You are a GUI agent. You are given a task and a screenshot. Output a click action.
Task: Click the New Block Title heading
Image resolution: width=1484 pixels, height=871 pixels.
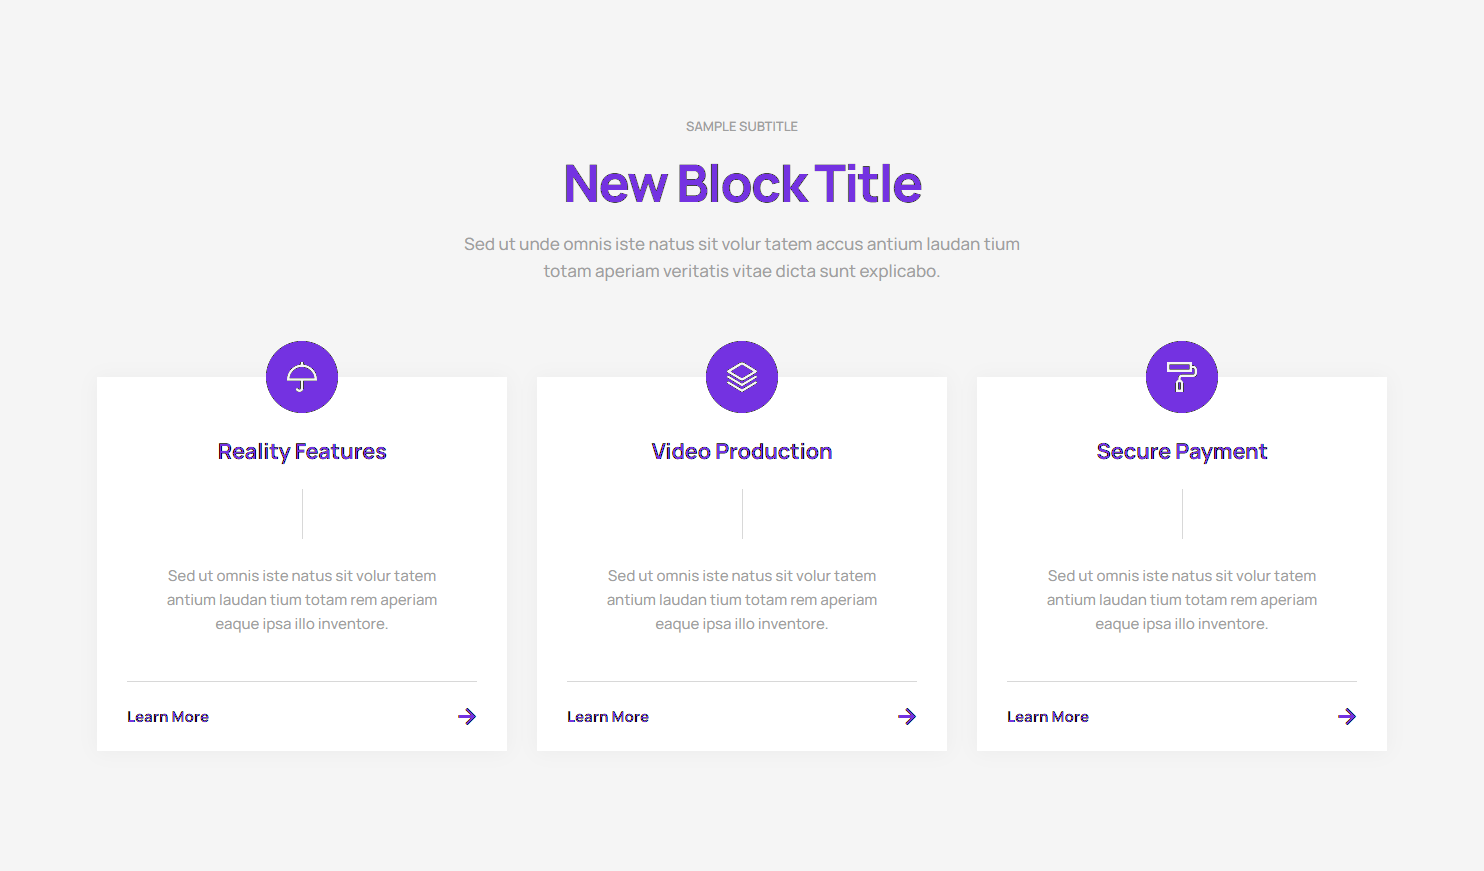coord(742,184)
